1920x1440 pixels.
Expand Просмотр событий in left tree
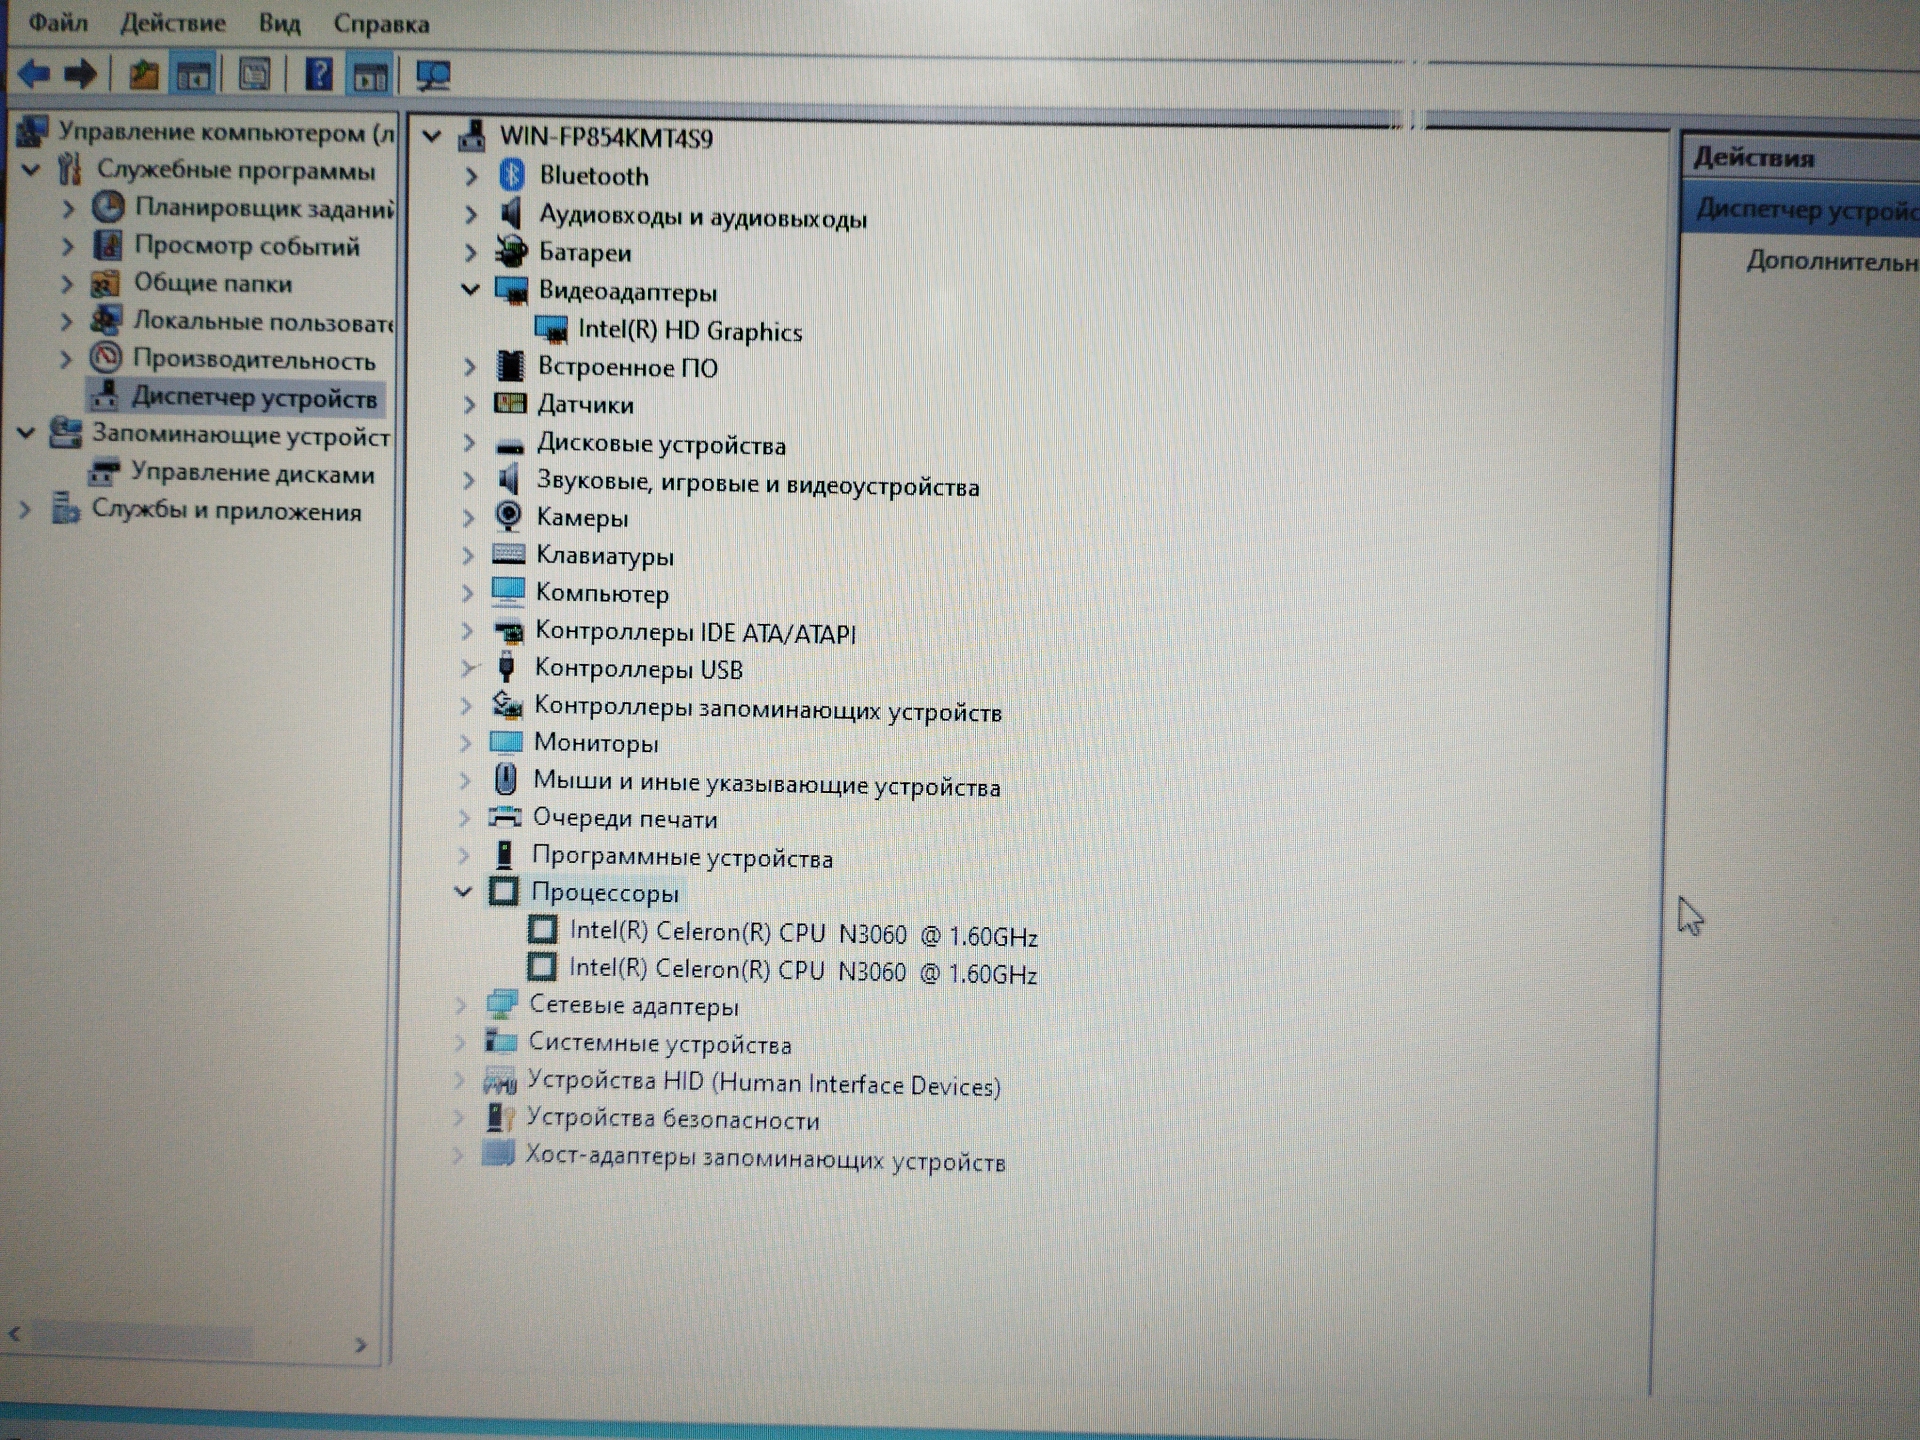point(68,245)
